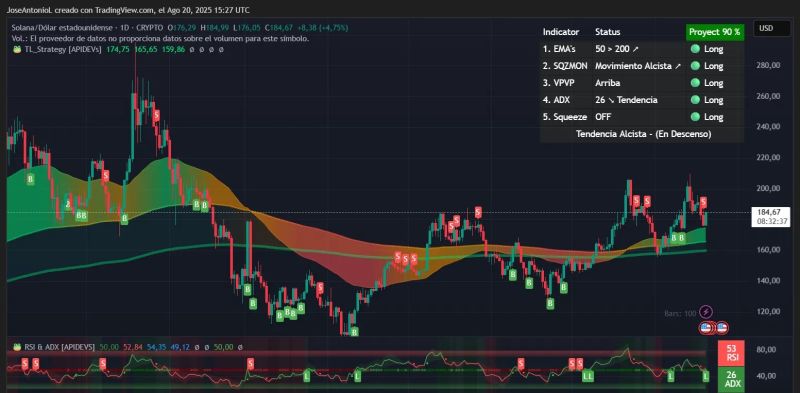Click the Movimiento Alcista status cell
The height and width of the screenshot is (393, 800).
point(638,66)
